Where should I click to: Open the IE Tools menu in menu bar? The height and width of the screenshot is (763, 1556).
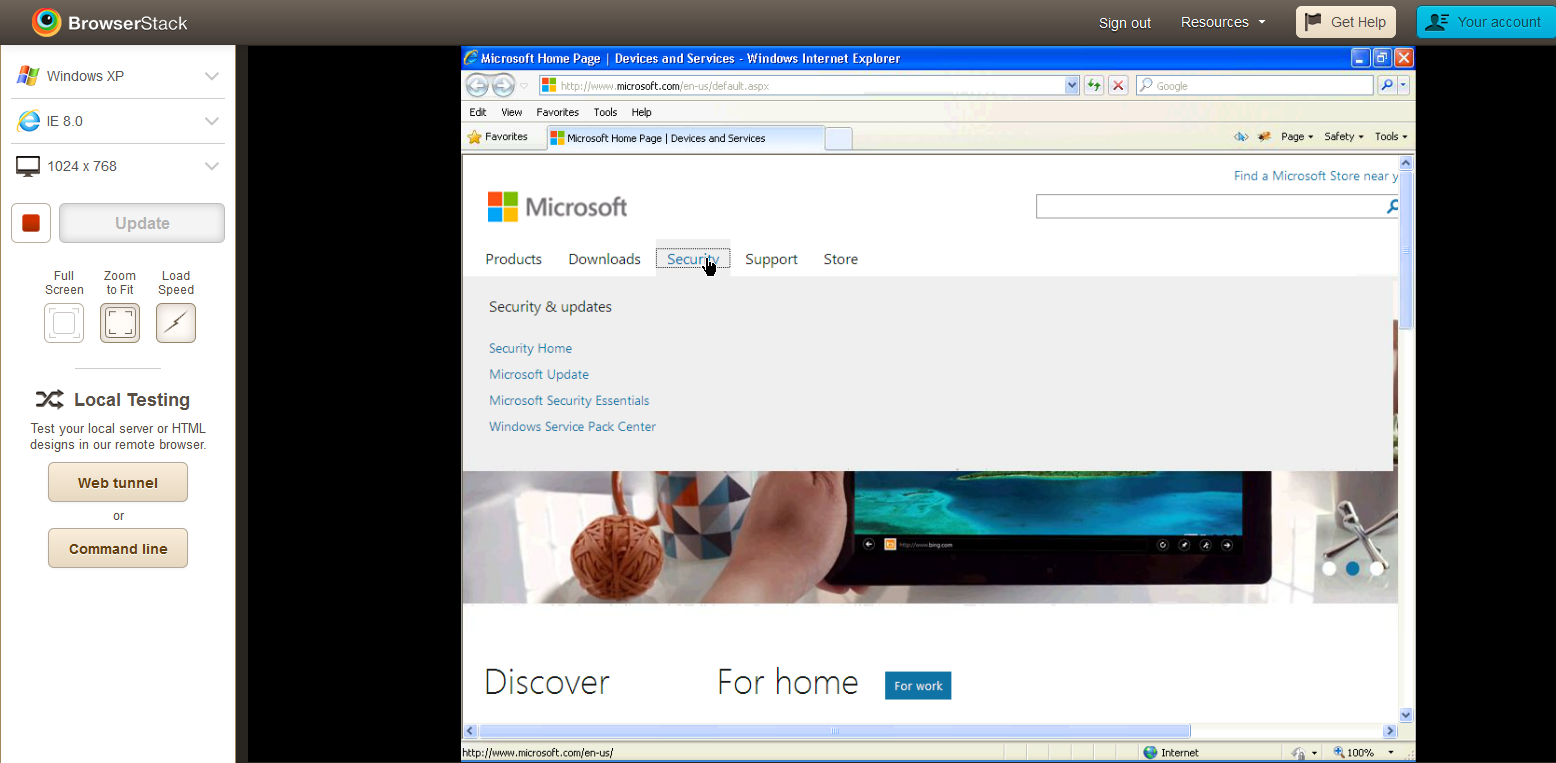(605, 112)
